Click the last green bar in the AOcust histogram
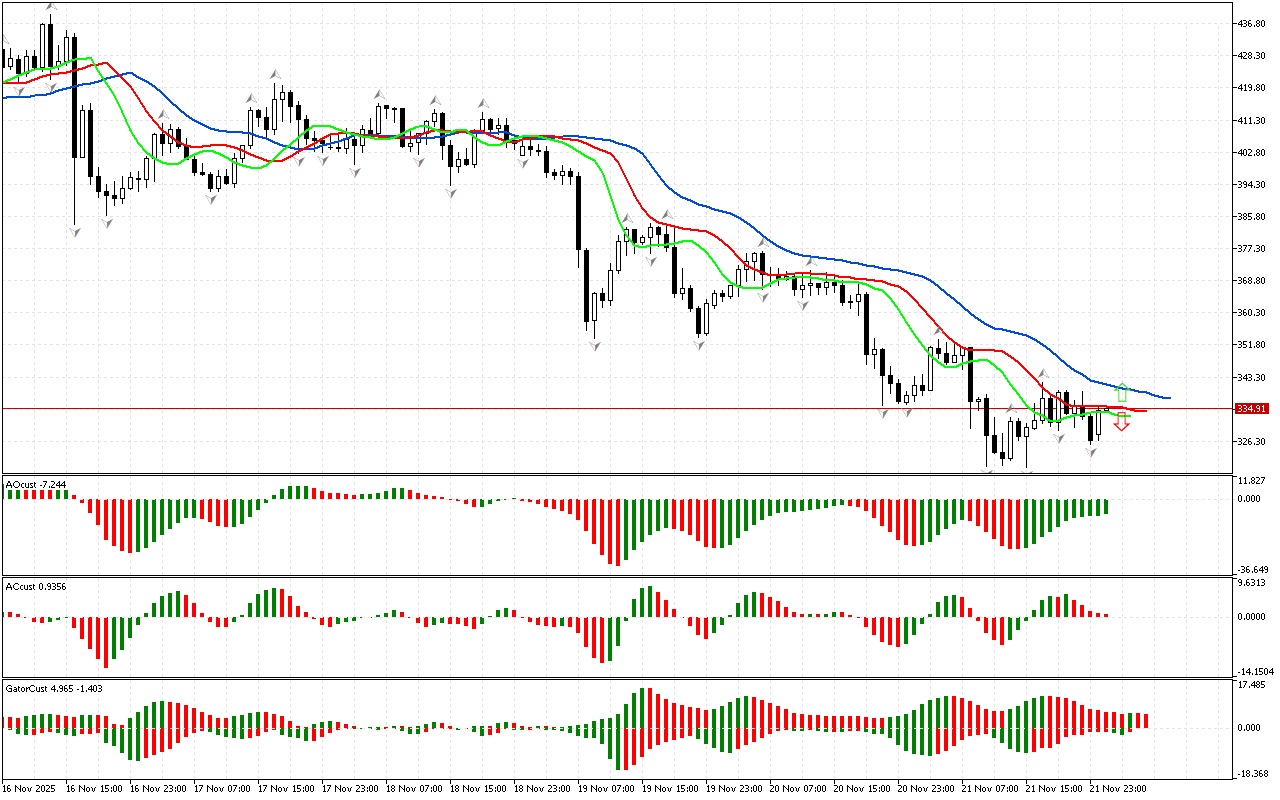This screenshot has width=1280, height=800. [1106, 507]
